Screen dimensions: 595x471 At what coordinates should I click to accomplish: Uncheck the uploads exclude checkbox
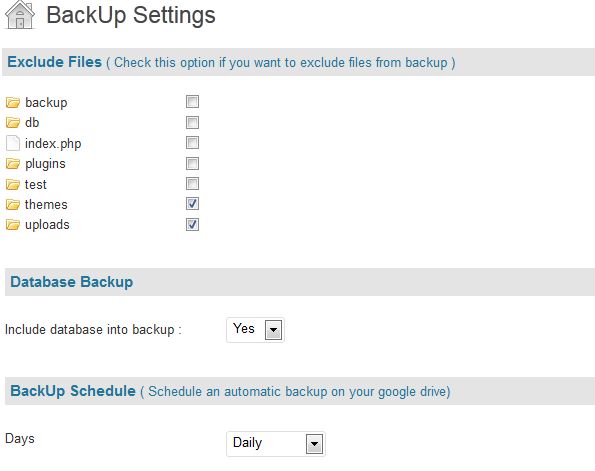click(192, 224)
